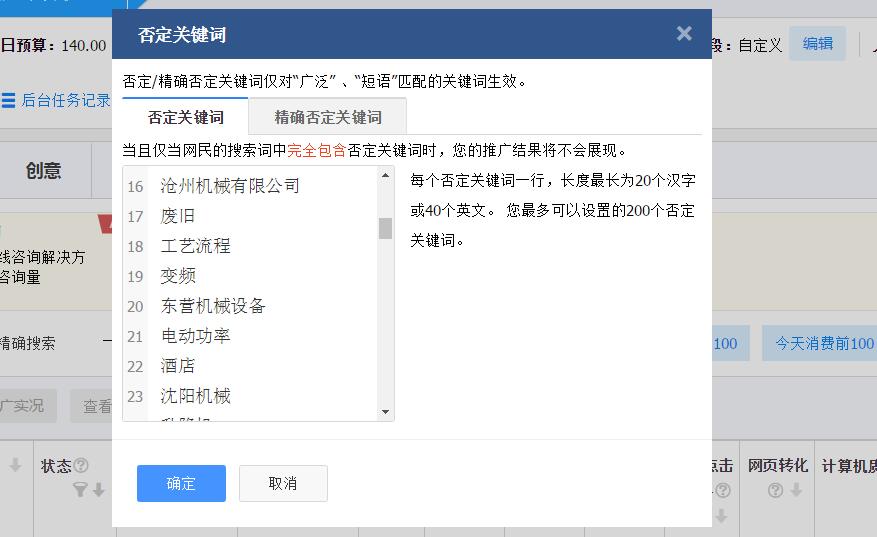Screen dimensions: 877x537
Task: Click the sort arrow under 状态 column
Action: [99, 490]
